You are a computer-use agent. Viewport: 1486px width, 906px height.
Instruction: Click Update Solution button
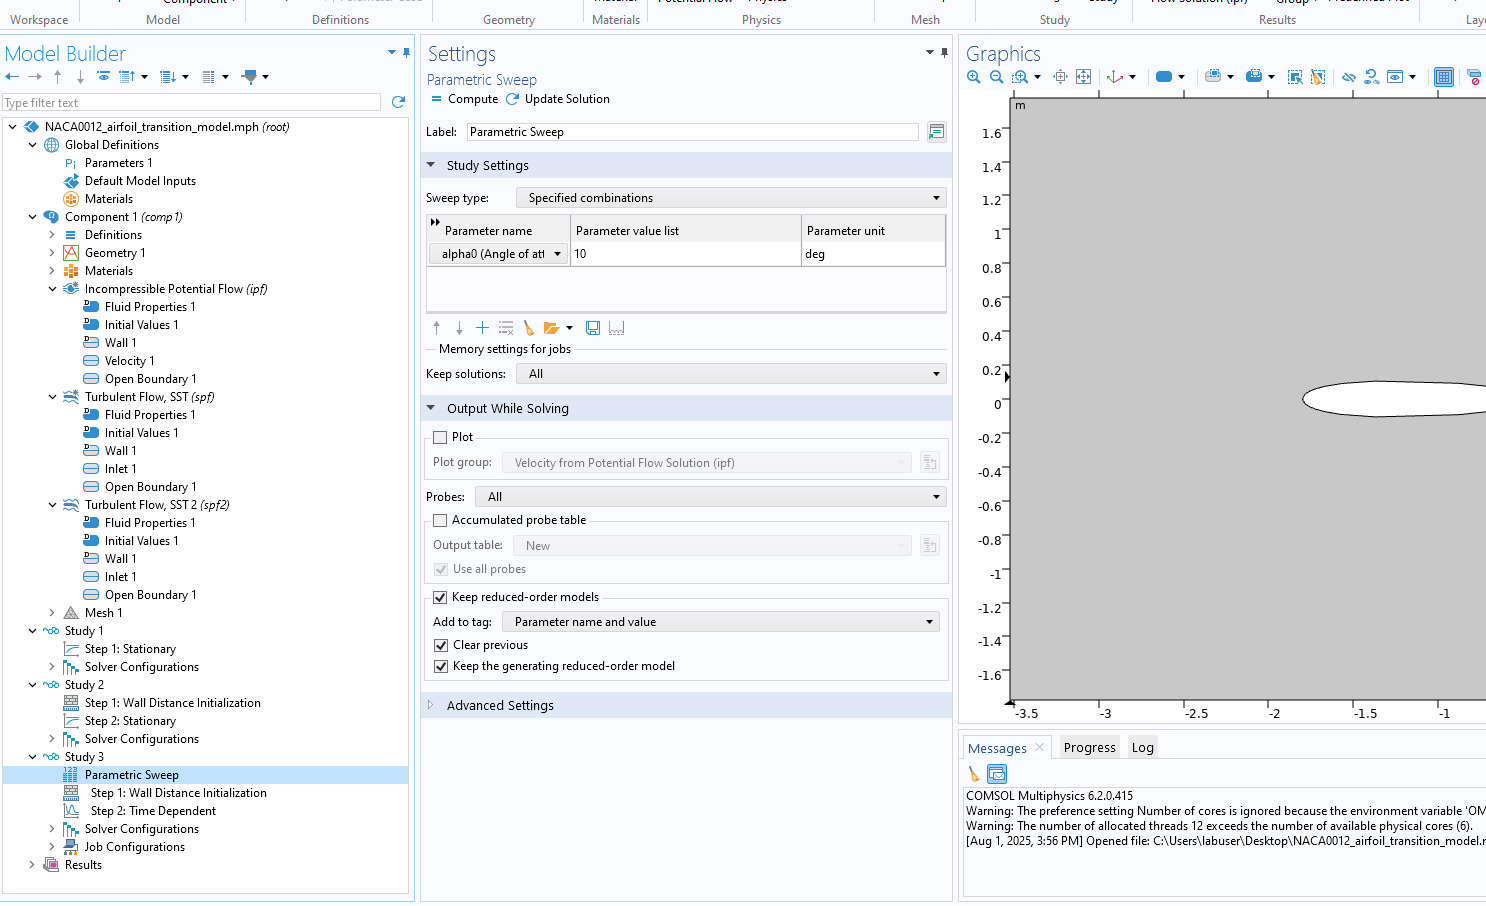pos(558,99)
